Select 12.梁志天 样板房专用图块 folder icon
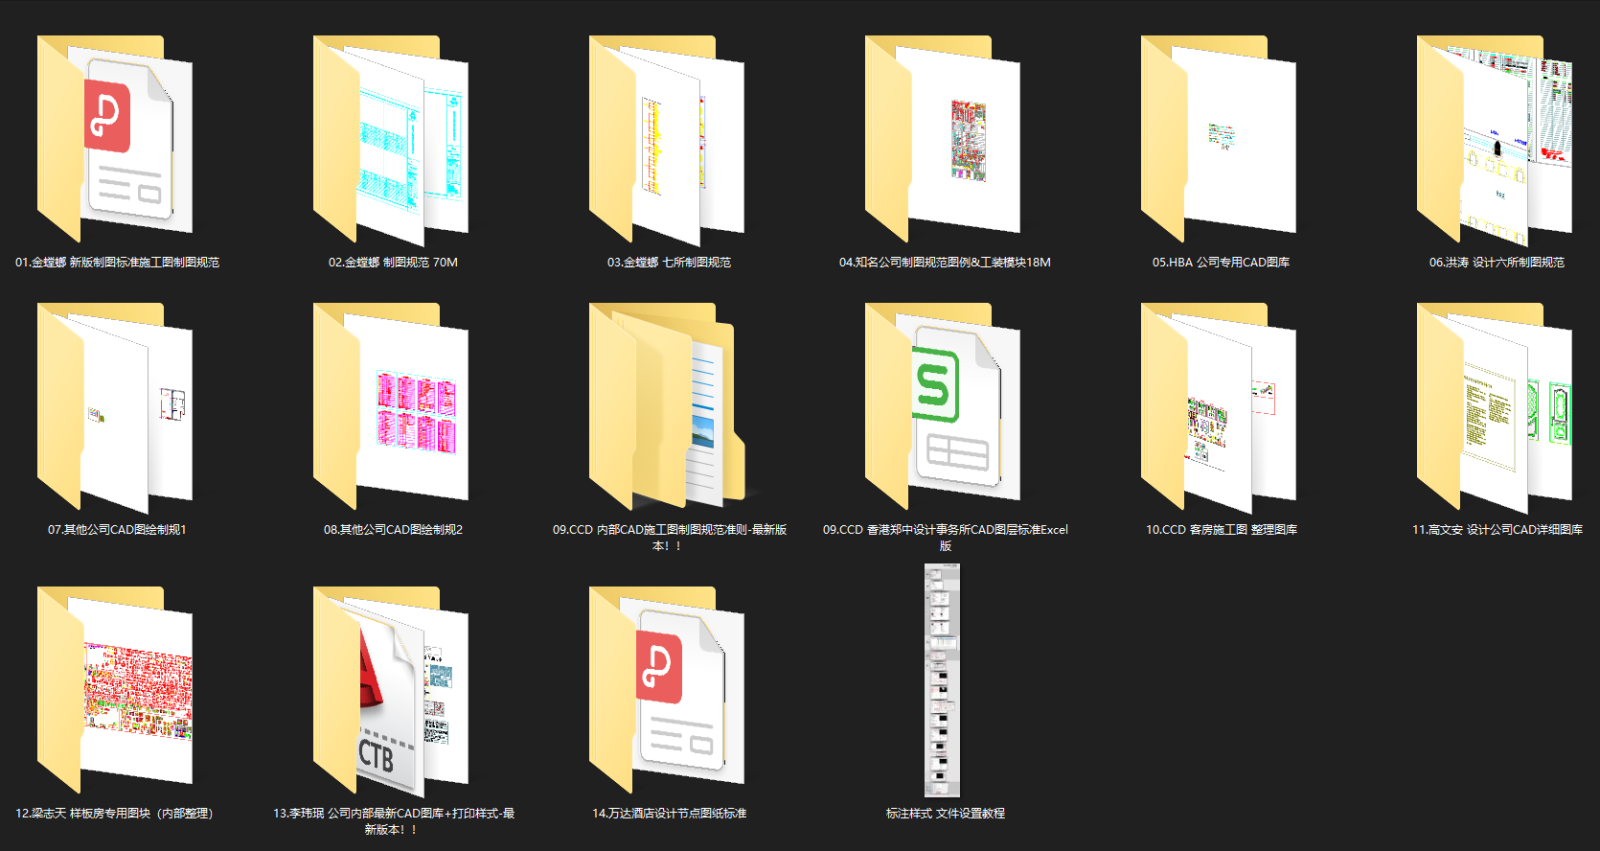This screenshot has width=1600, height=851. tap(115, 690)
